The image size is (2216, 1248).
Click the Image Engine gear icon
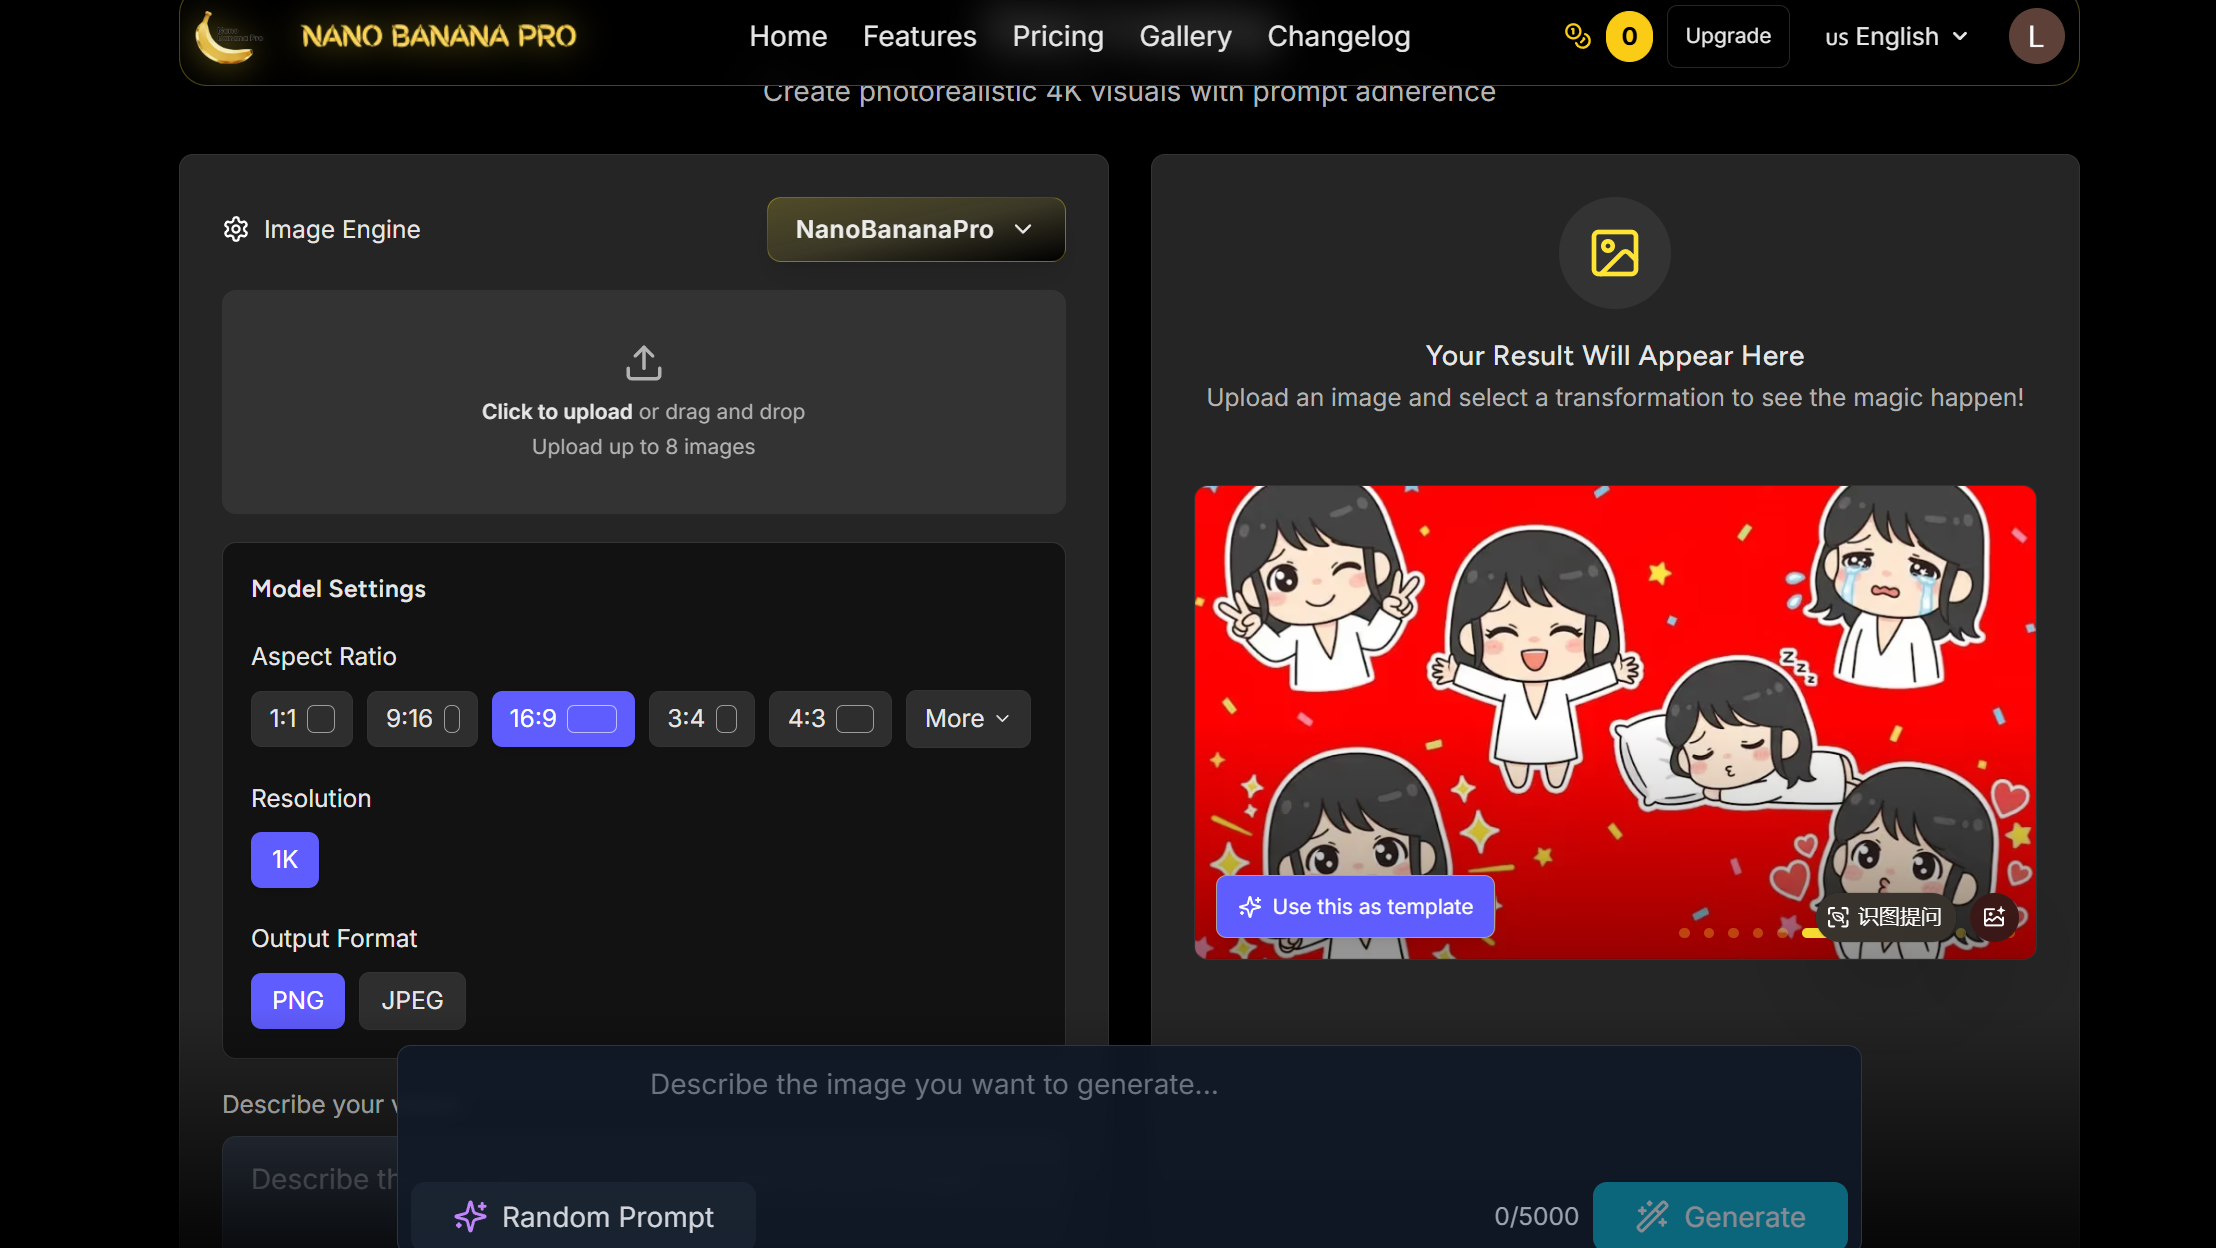click(236, 229)
